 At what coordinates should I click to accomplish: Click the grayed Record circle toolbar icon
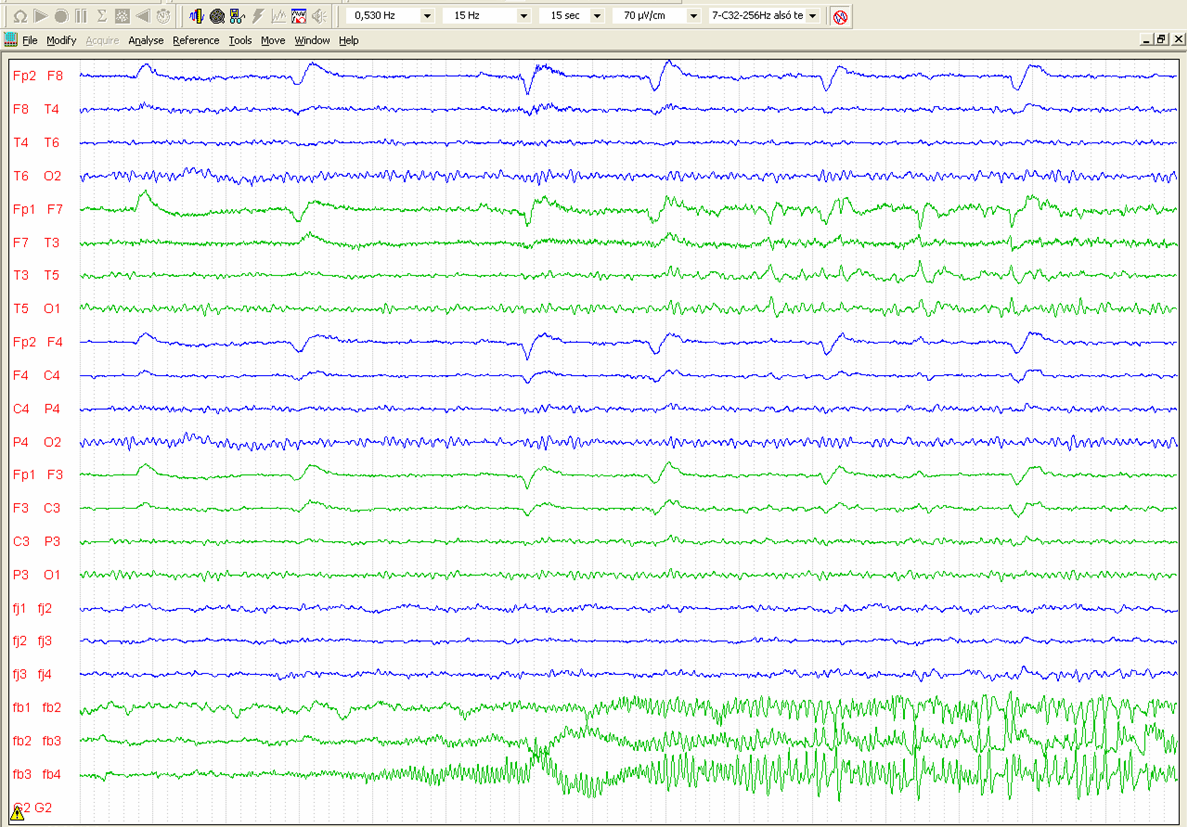tap(61, 16)
